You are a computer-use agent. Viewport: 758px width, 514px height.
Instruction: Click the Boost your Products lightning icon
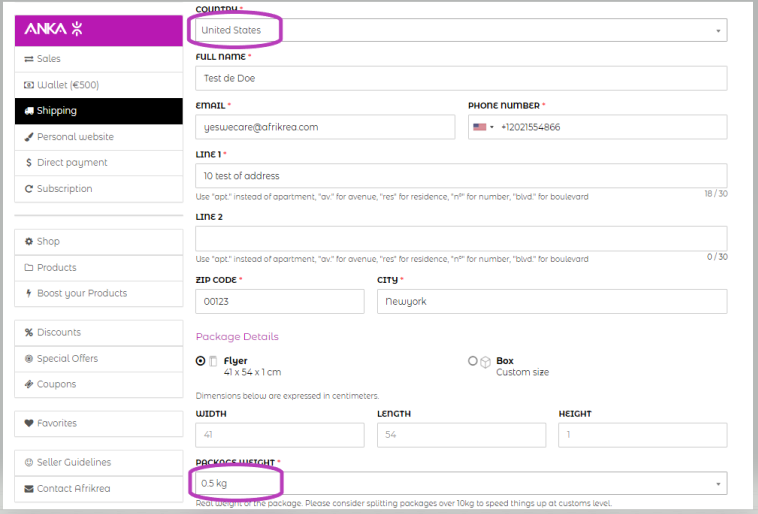click(x=29, y=293)
